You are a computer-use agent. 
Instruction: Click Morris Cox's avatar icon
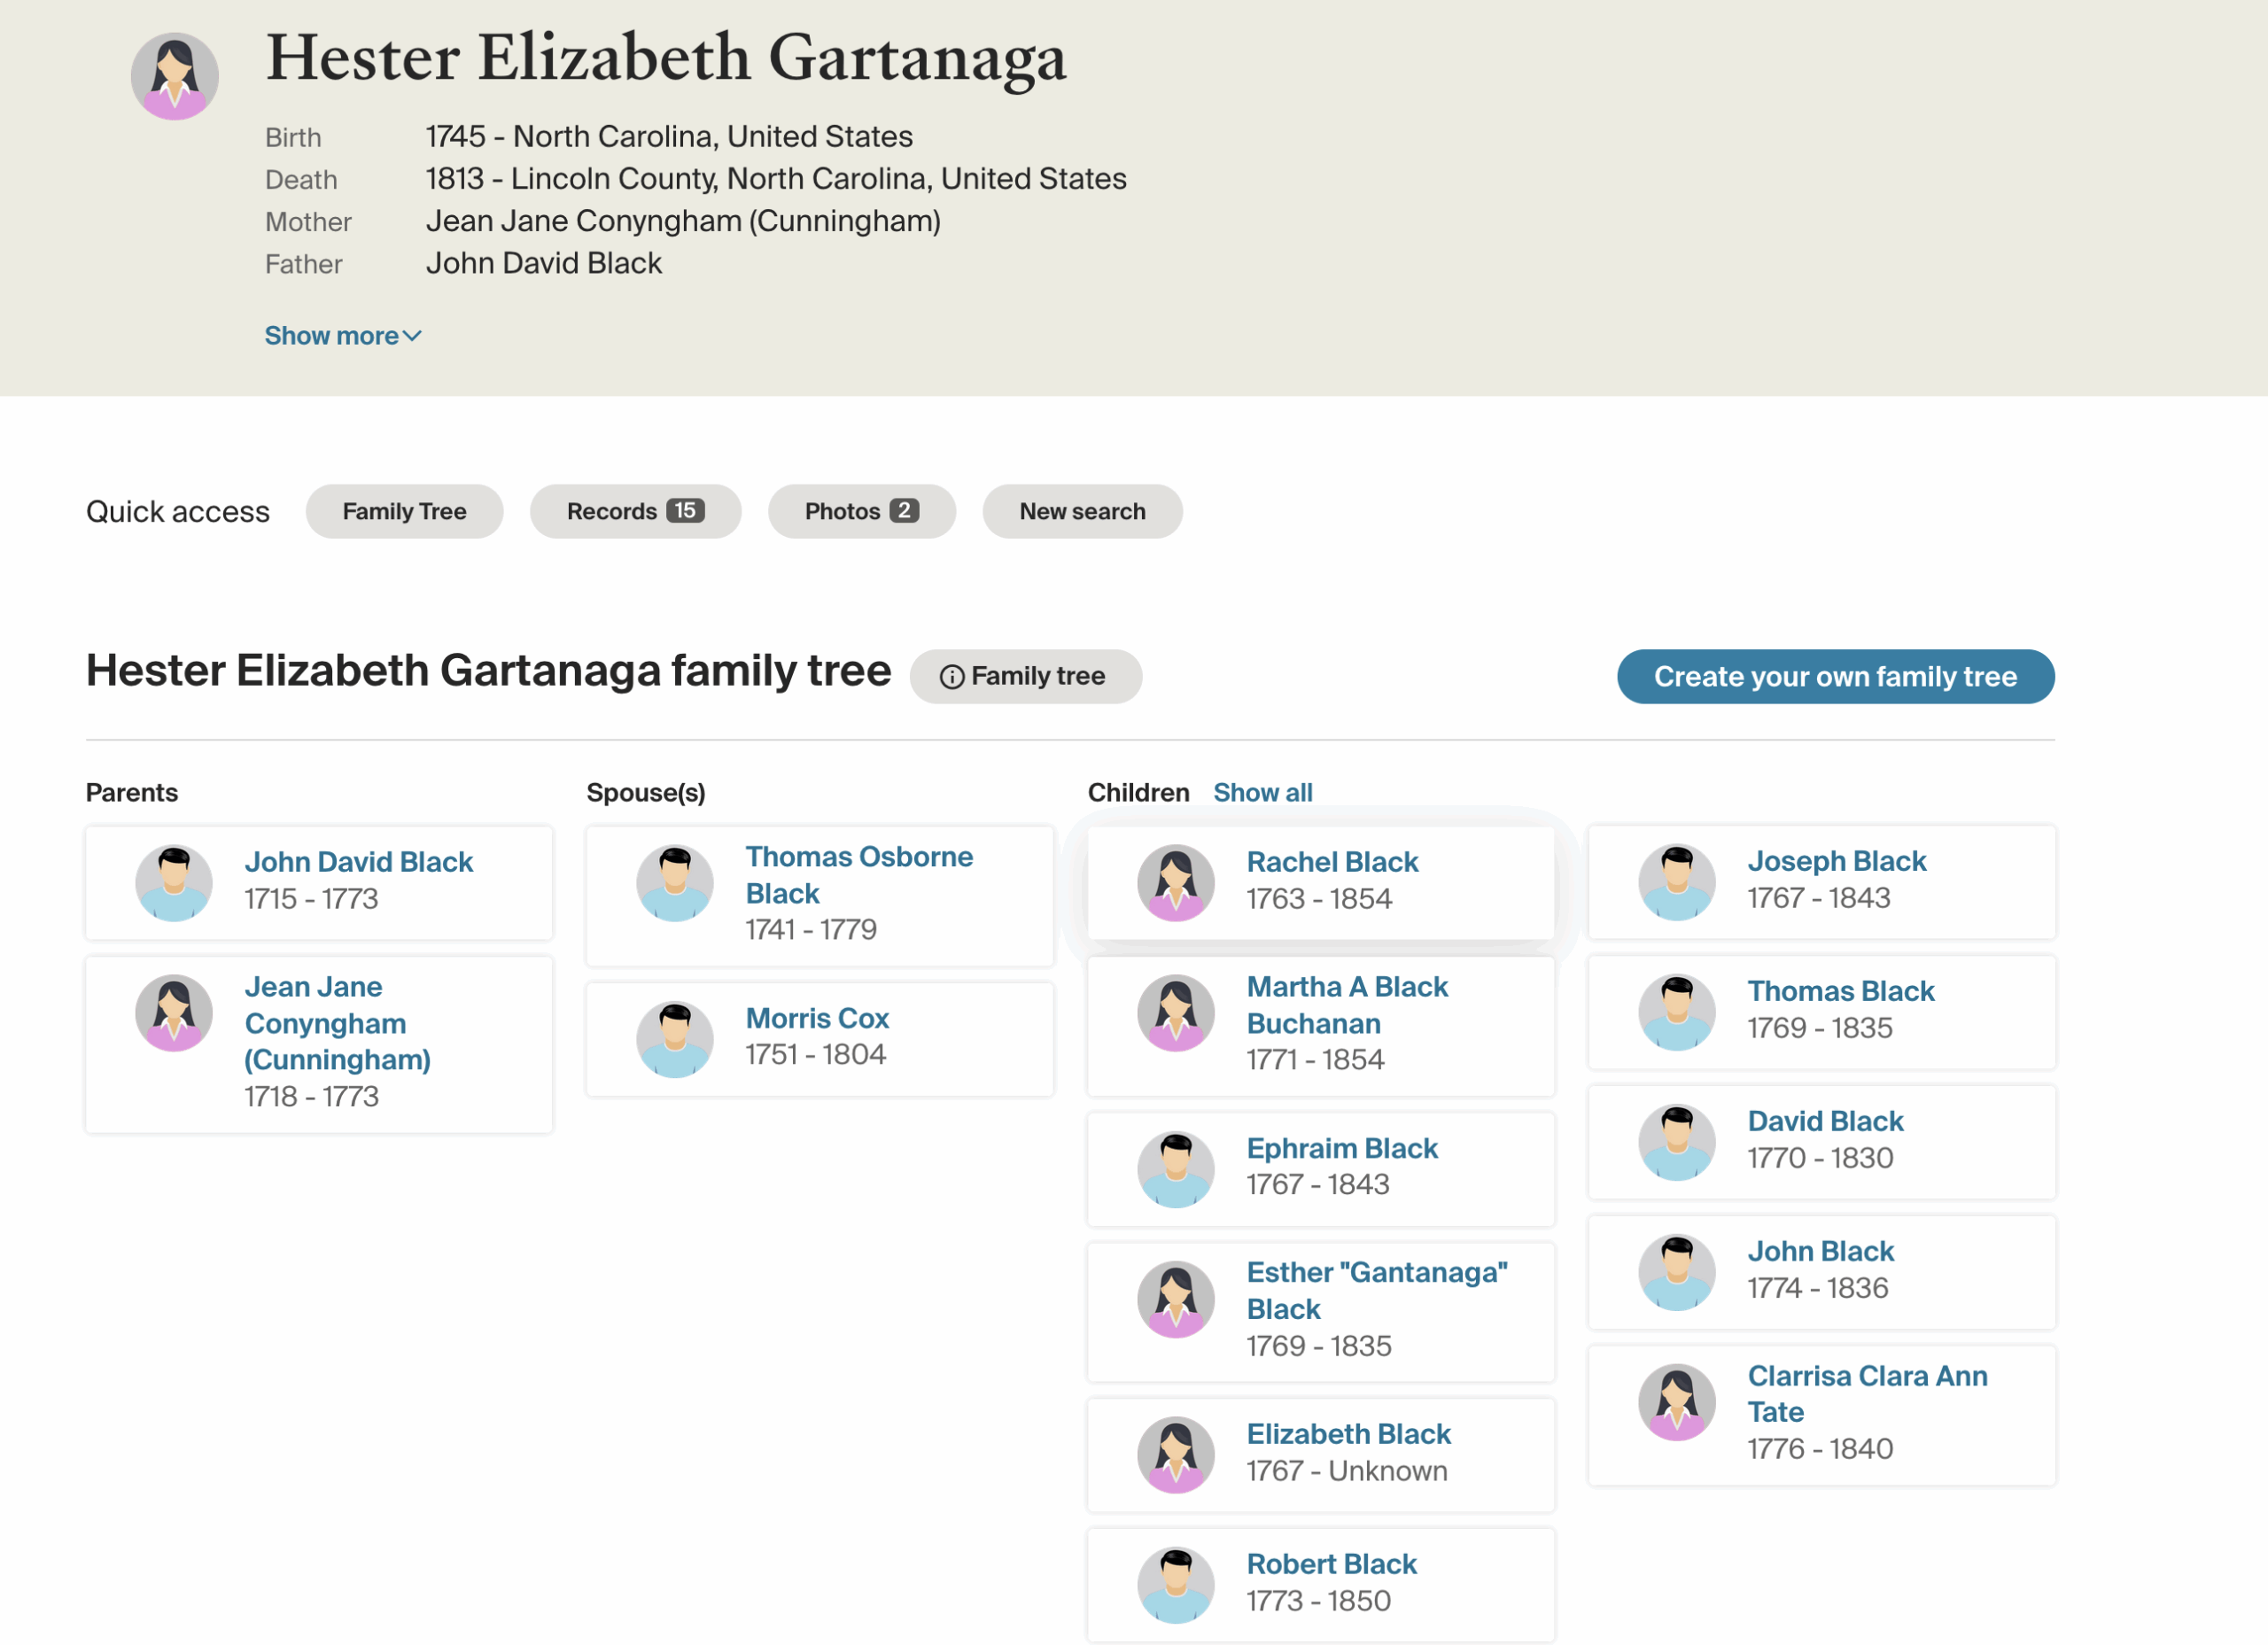pyautogui.click(x=675, y=1038)
